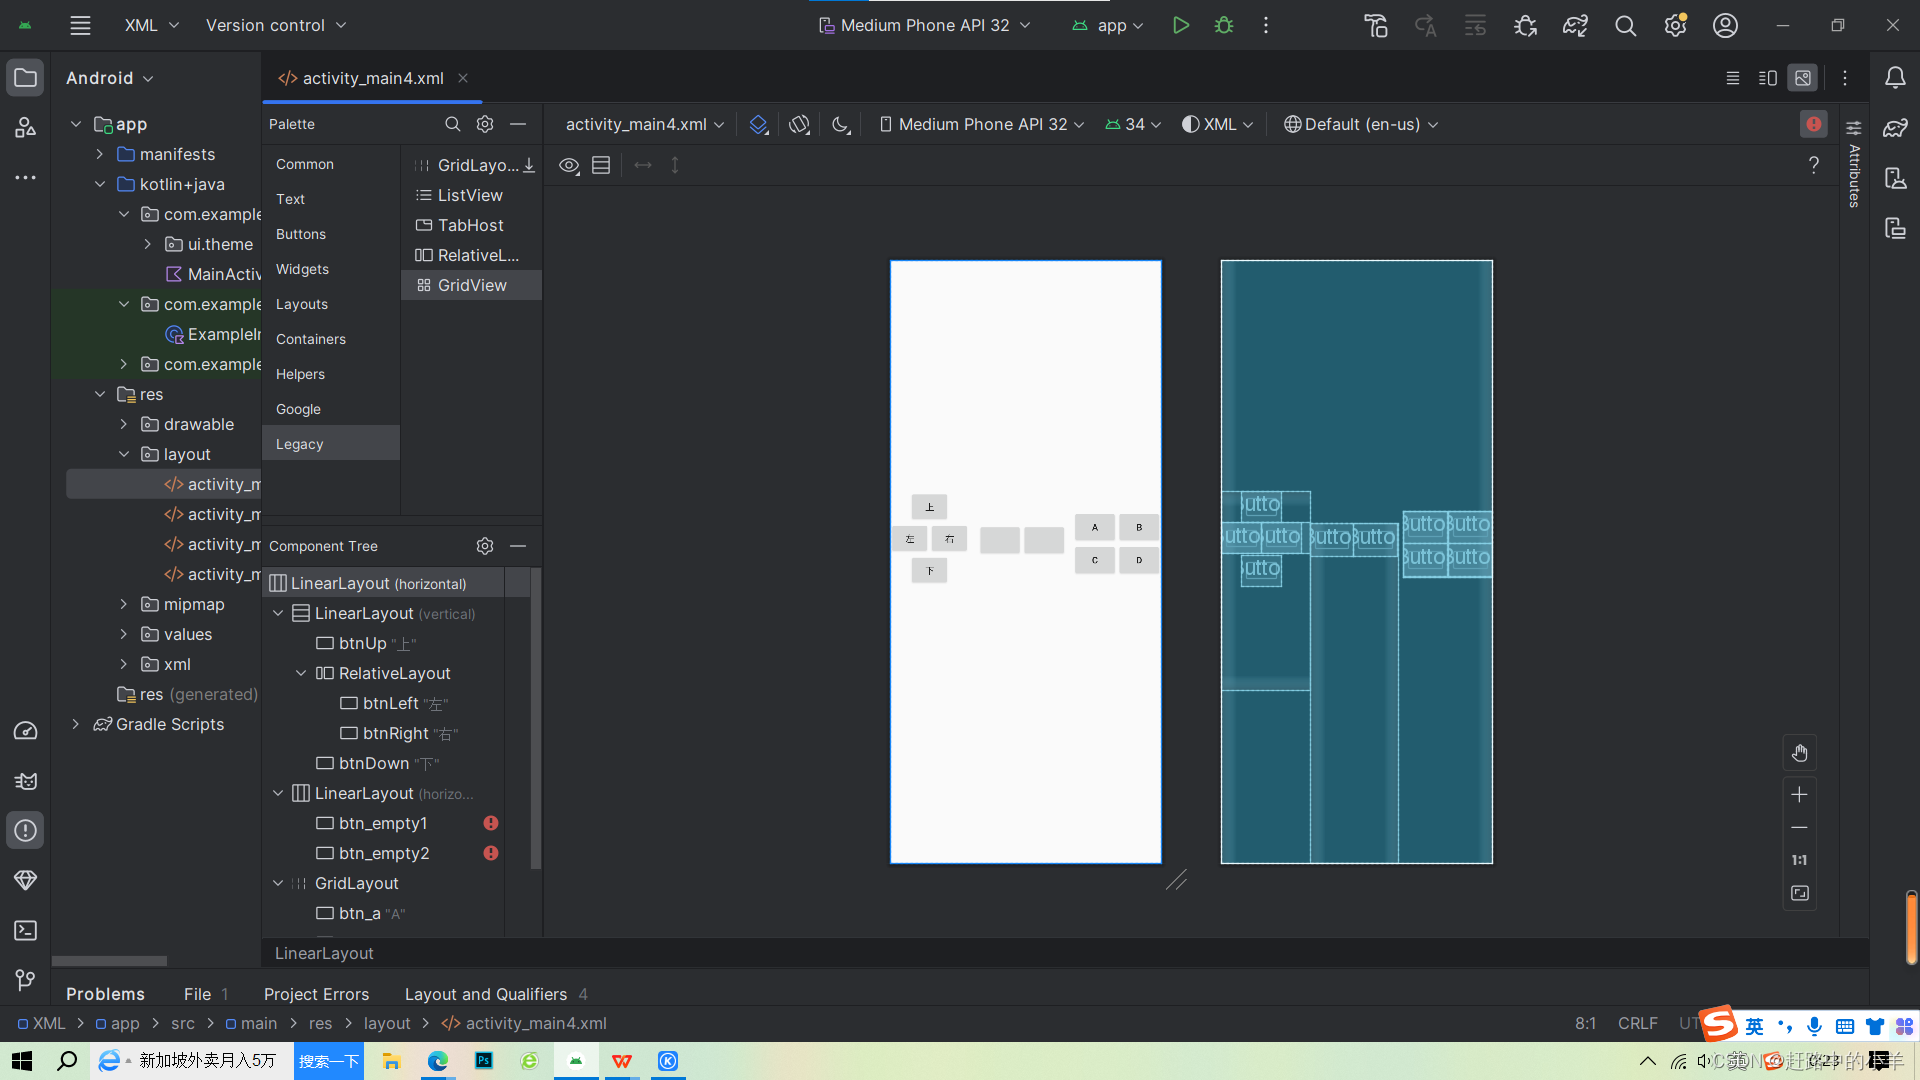Switch layout editor to Code view
Image resolution: width=1920 pixels, height=1080 pixels.
tap(1733, 78)
